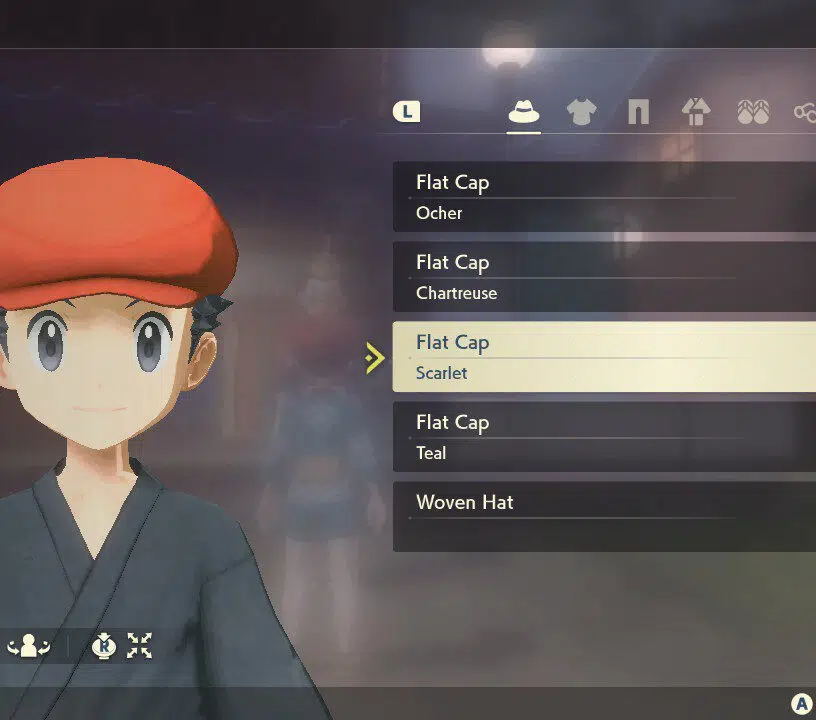Click the 'Chartreuse' color label
This screenshot has width=816, height=720.
(x=456, y=293)
